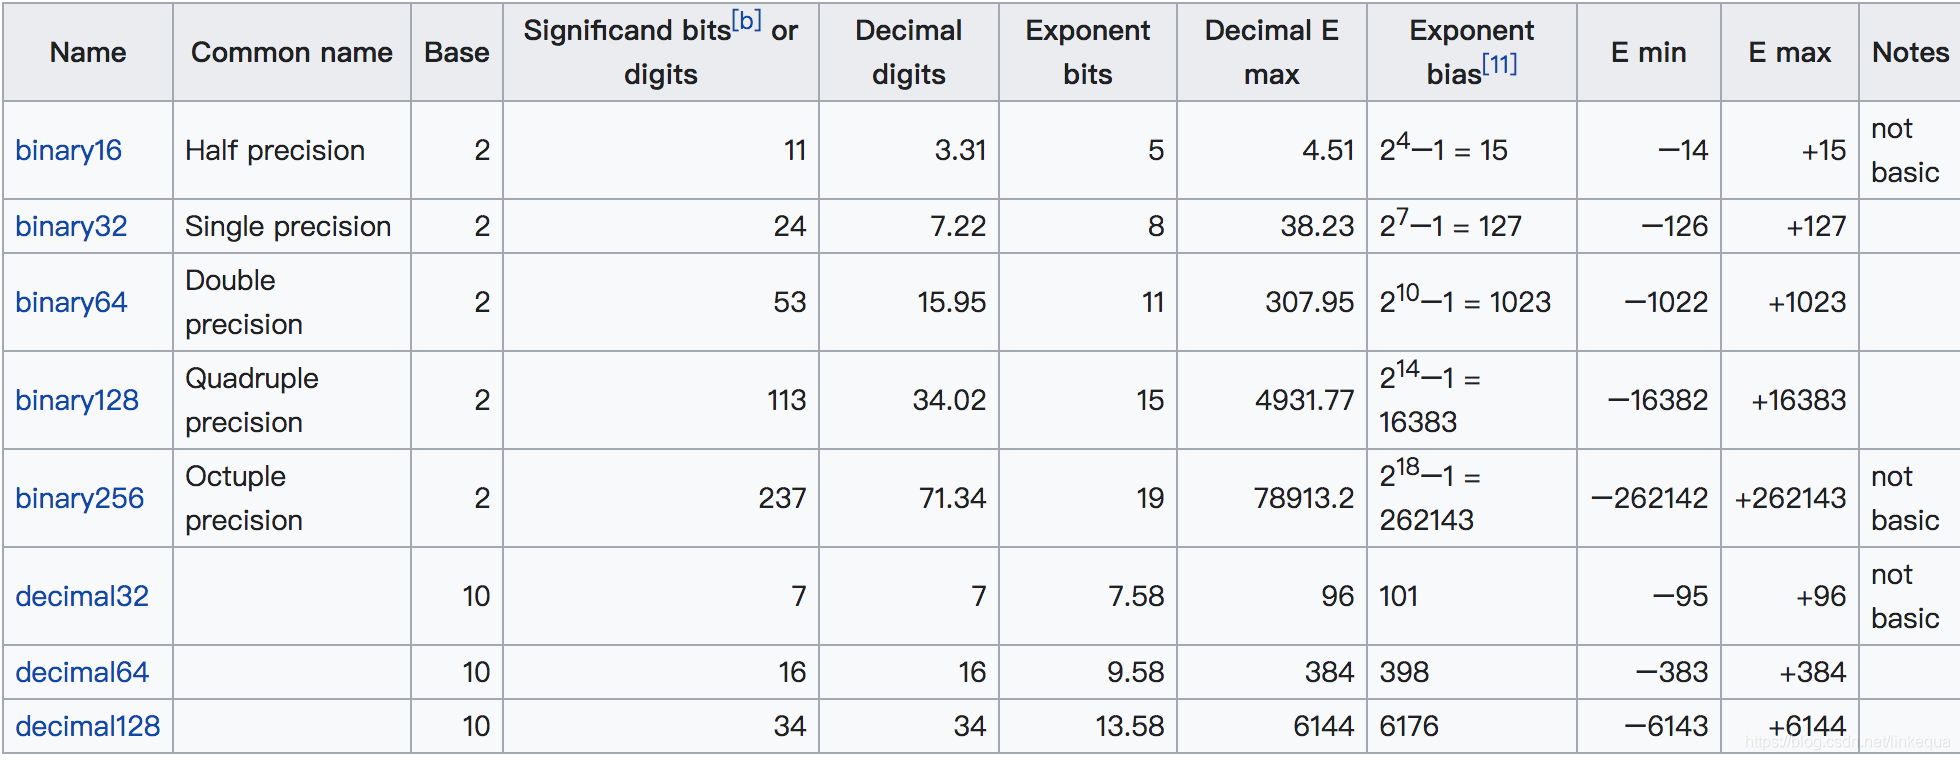Viewport: 1960px width, 760px height.
Task: Open the binary256 link
Action: pos(80,498)
